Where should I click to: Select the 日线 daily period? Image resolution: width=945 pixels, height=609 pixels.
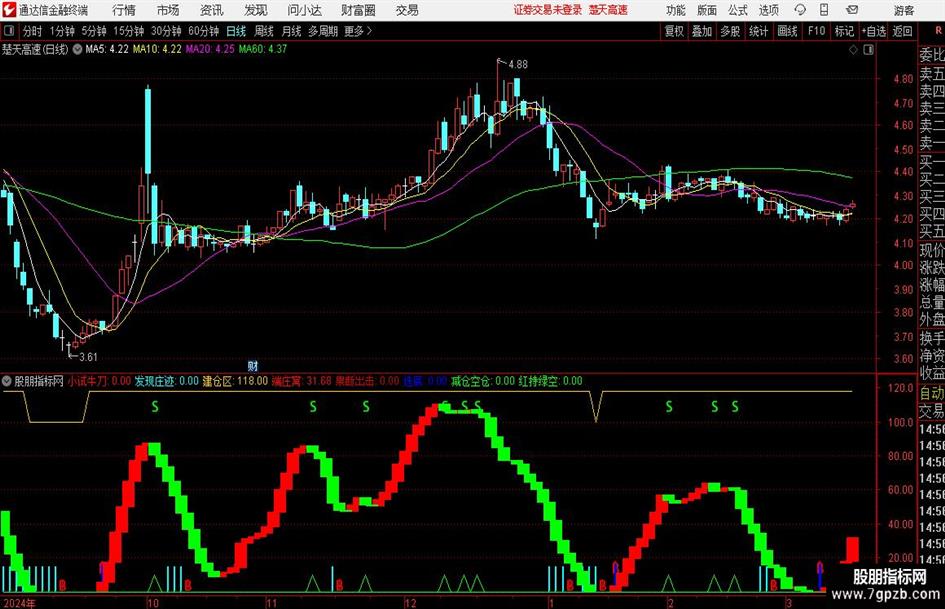pos(236,31)
